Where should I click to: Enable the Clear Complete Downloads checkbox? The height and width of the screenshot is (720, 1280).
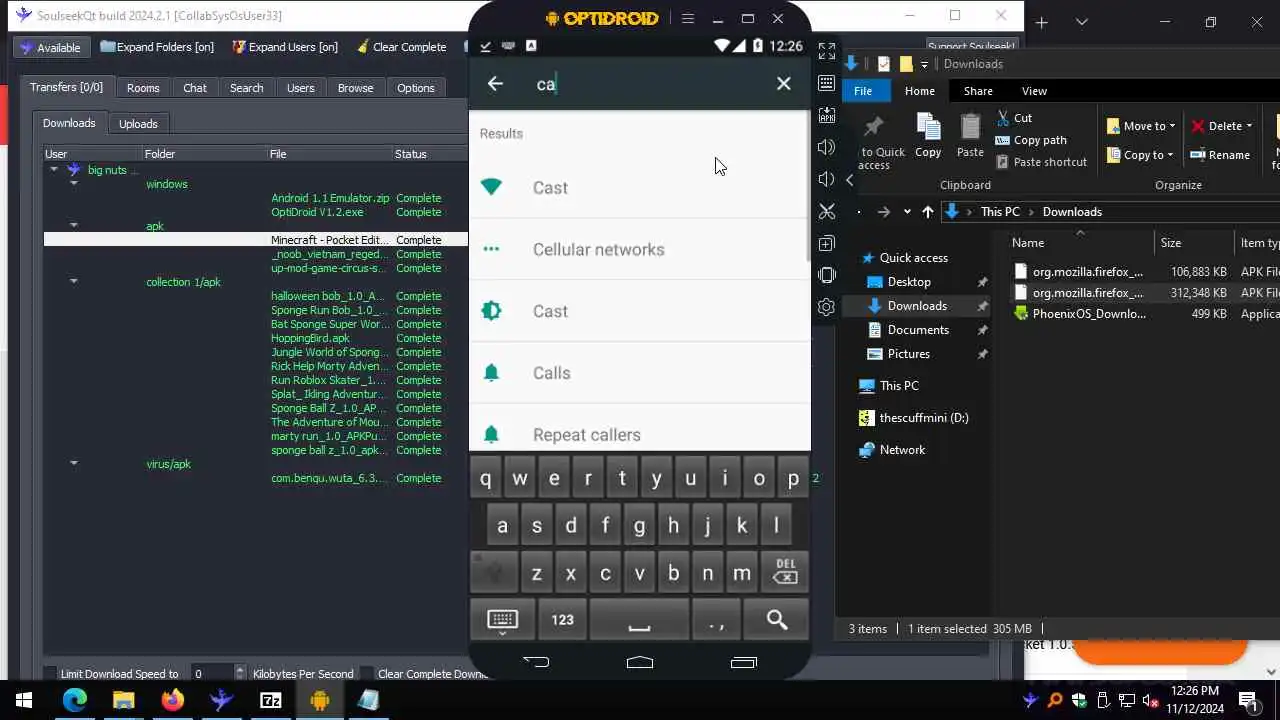[x=367, y=674]
